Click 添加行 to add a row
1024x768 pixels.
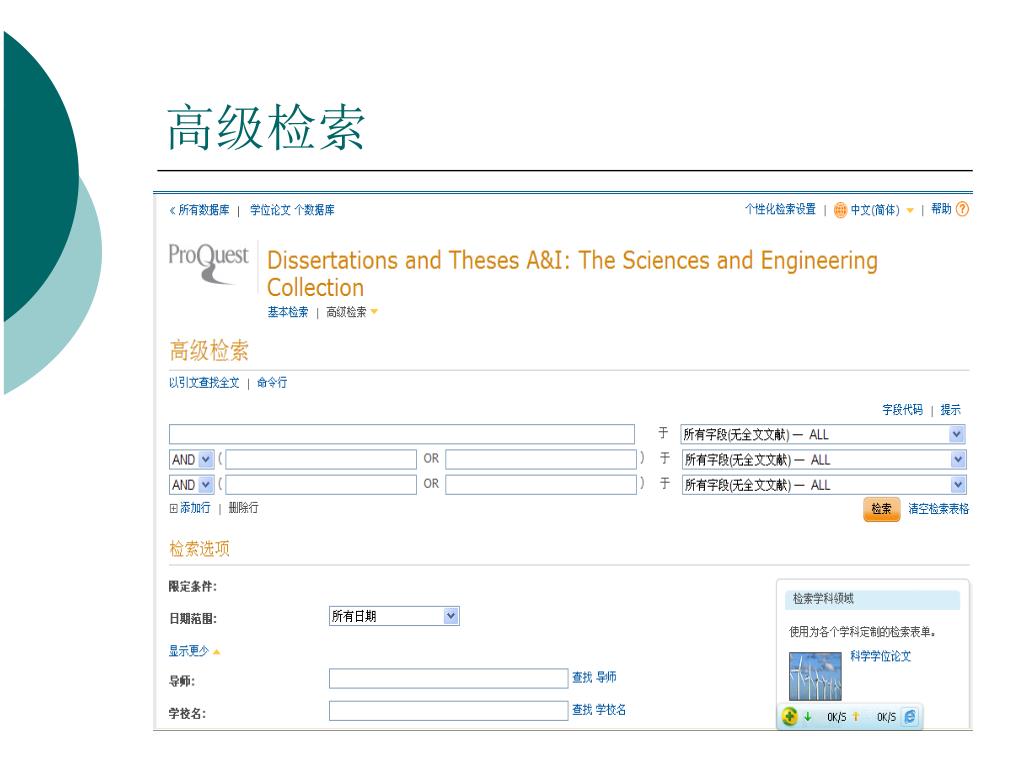tap(195, 508)
